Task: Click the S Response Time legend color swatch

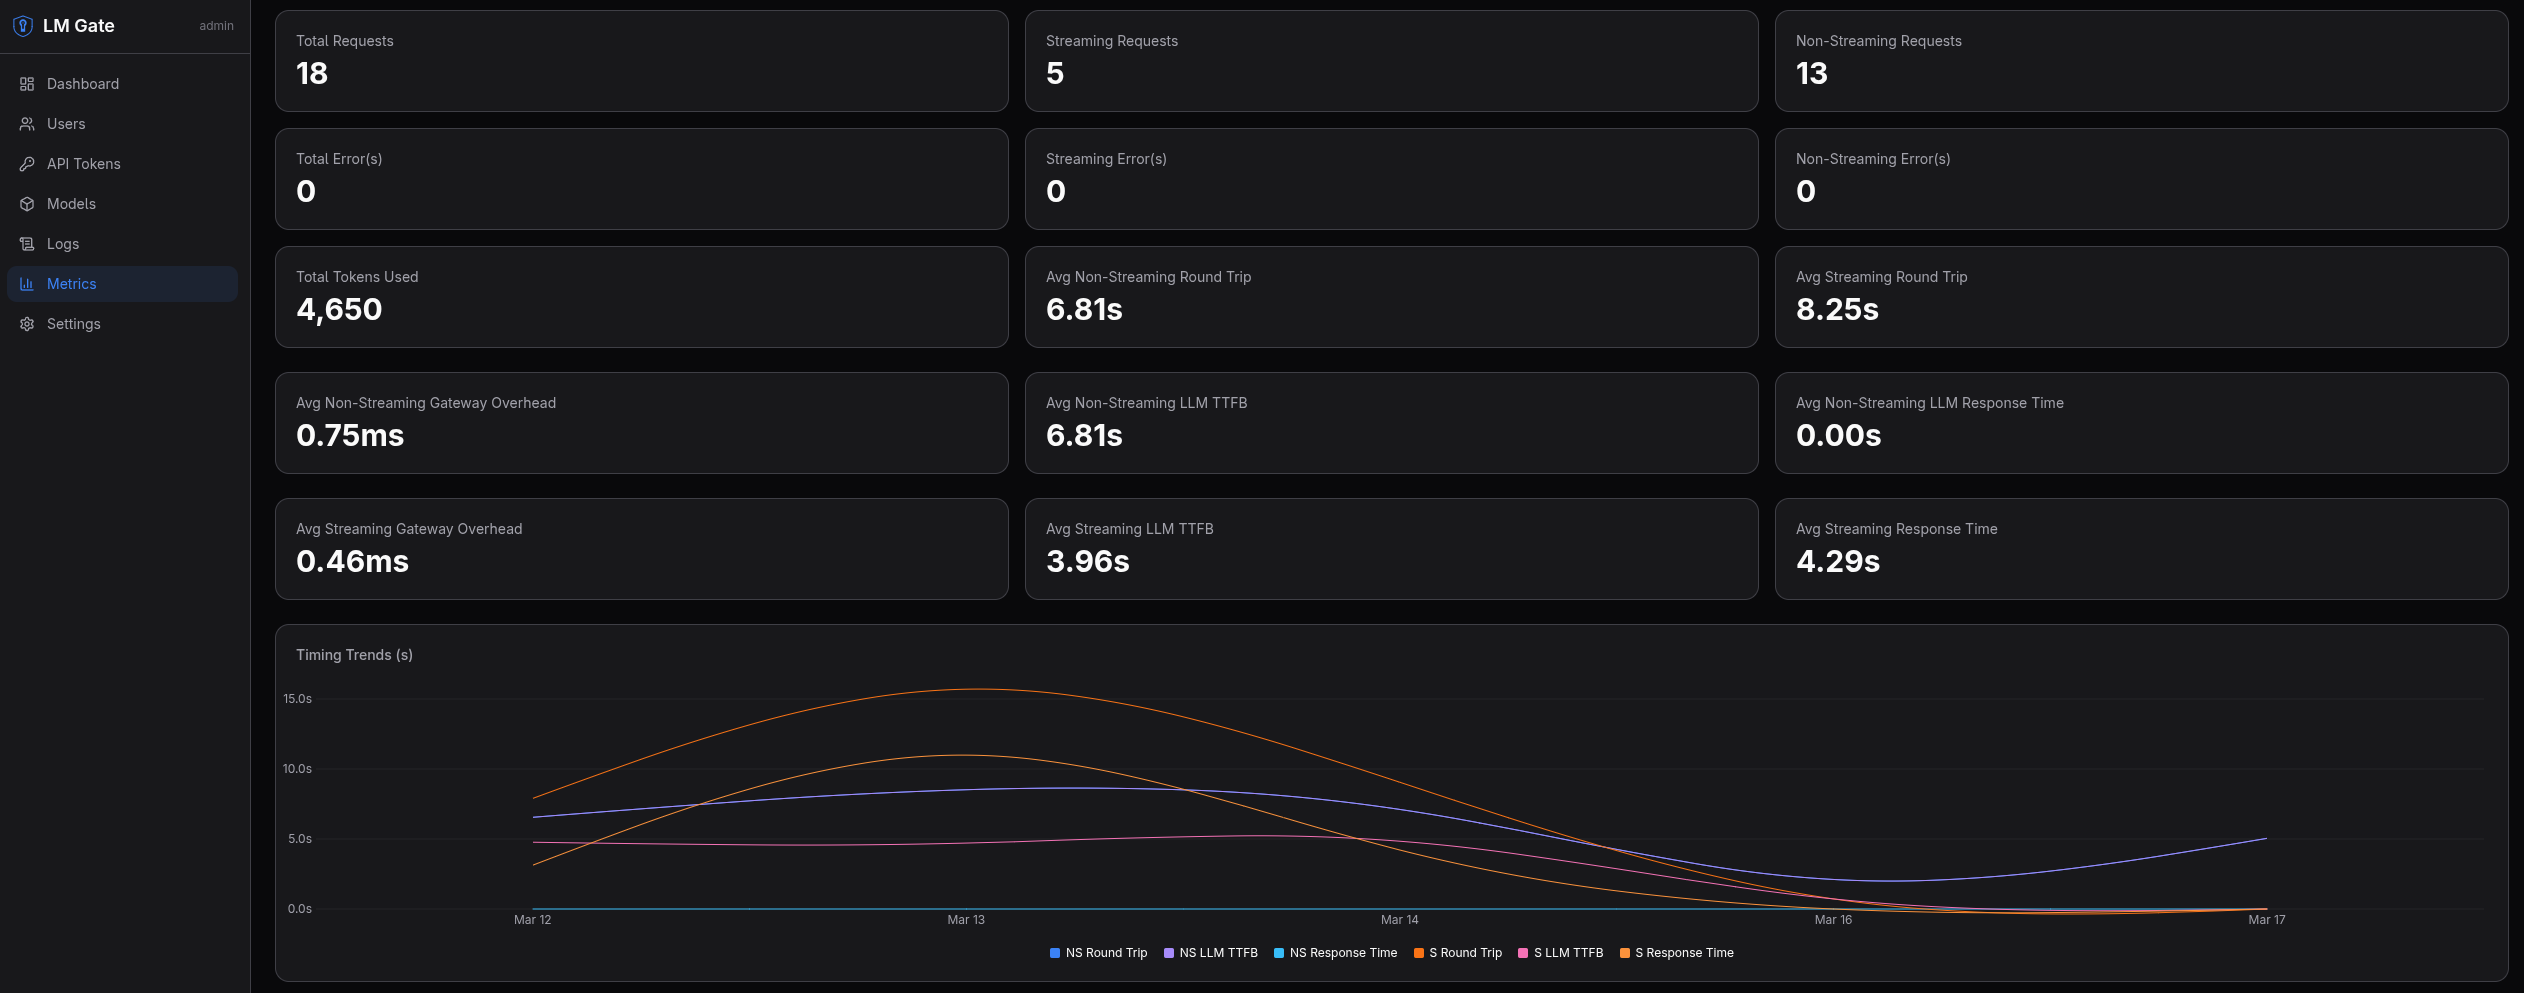Action: [1624, 953]
